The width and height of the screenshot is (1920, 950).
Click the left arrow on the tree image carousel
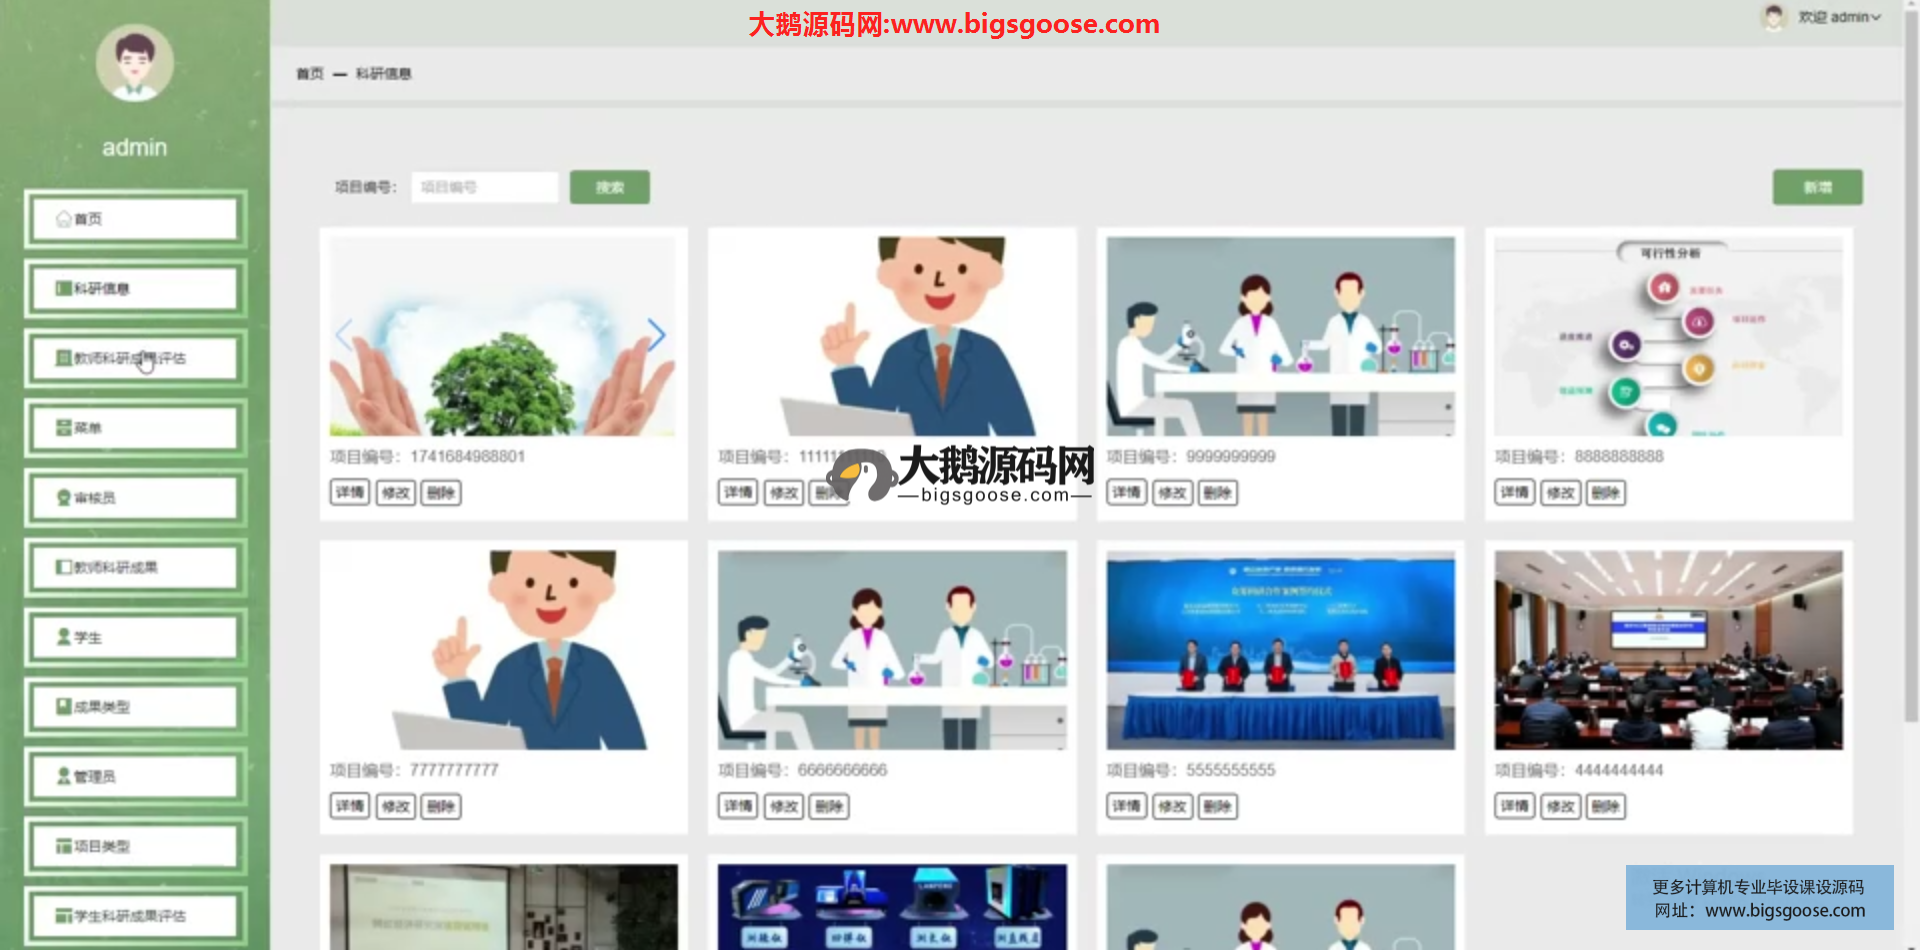pos(344,335)
